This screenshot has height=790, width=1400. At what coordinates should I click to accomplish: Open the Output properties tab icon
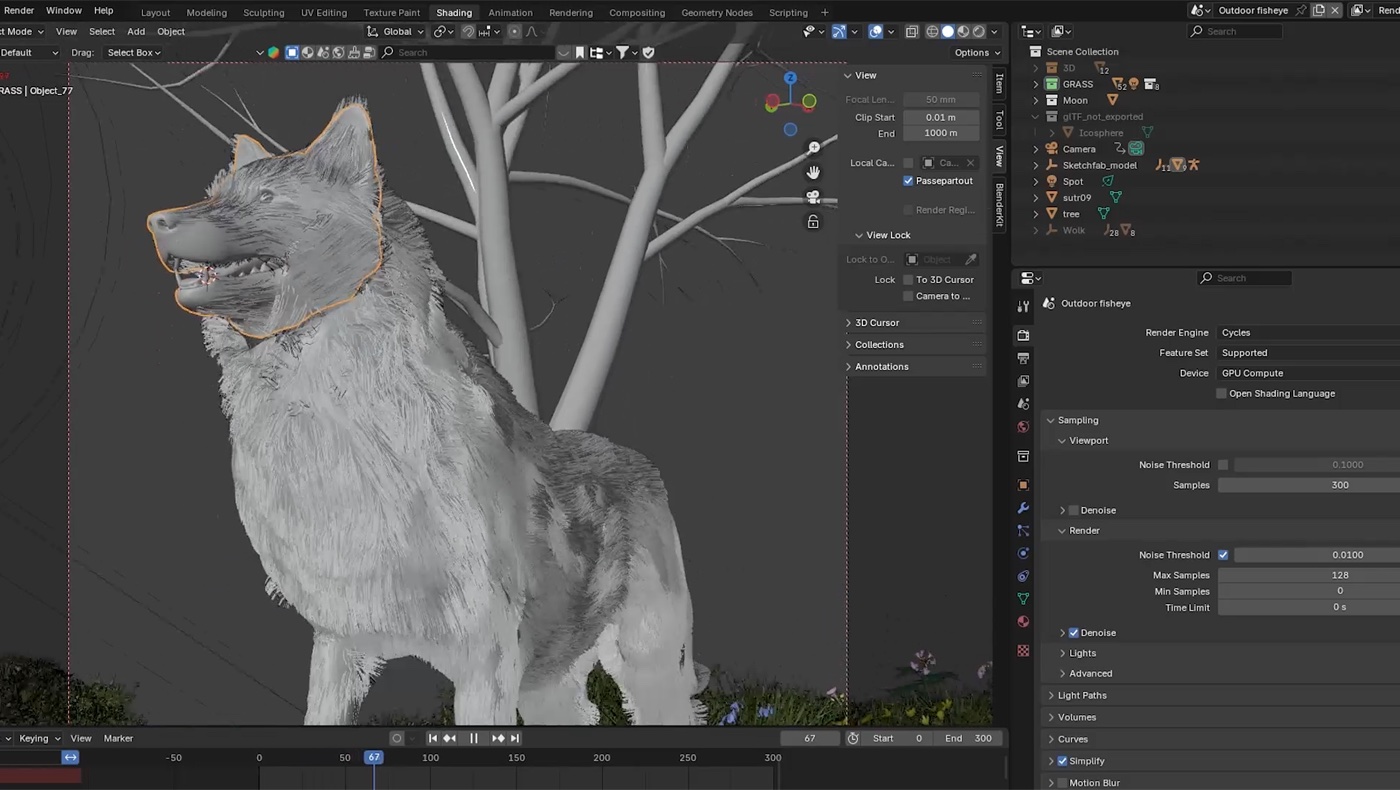1023,358
